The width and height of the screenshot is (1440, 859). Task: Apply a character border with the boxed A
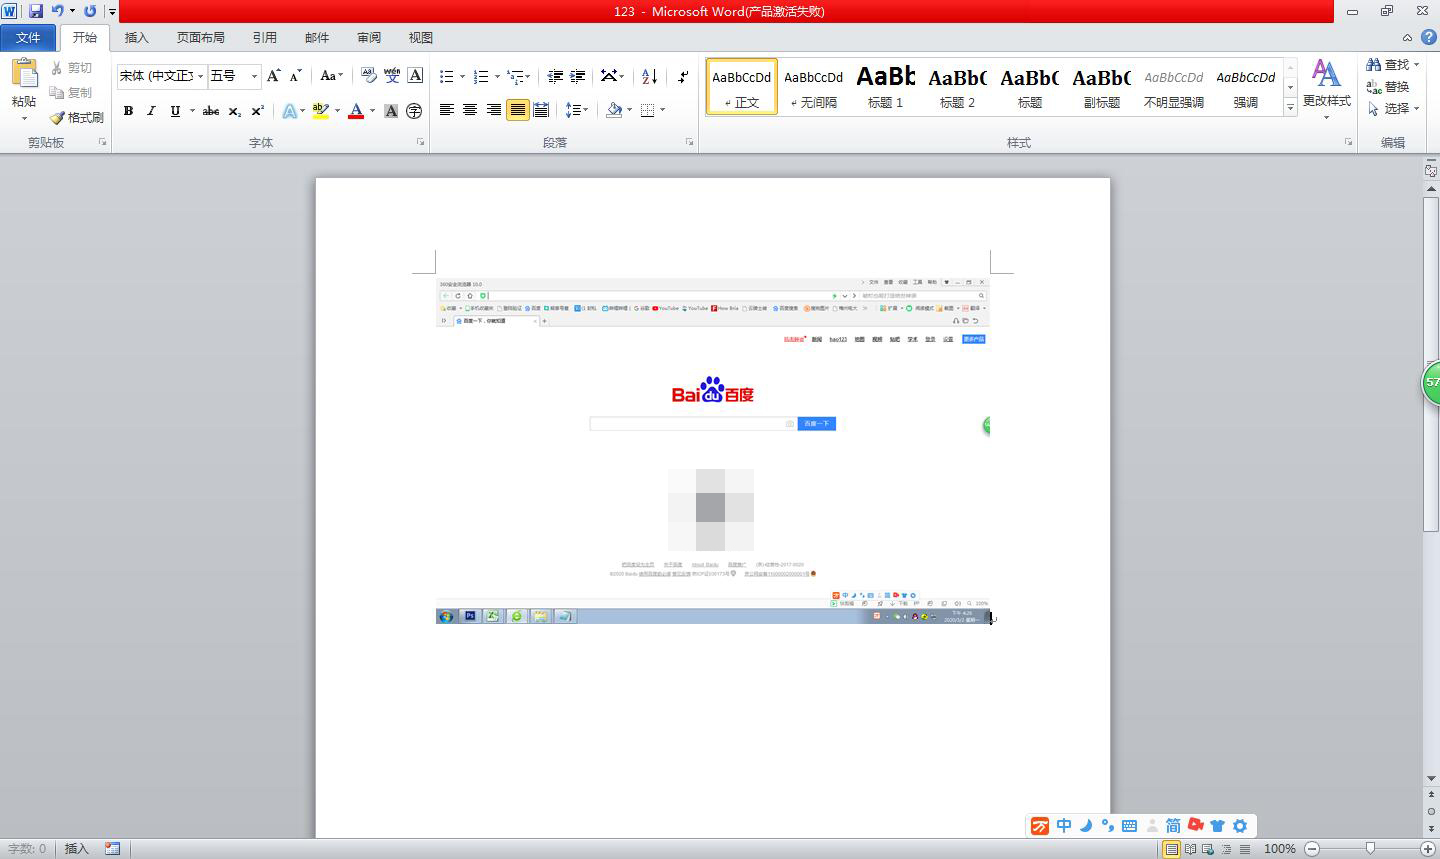[x=415, y=76]
